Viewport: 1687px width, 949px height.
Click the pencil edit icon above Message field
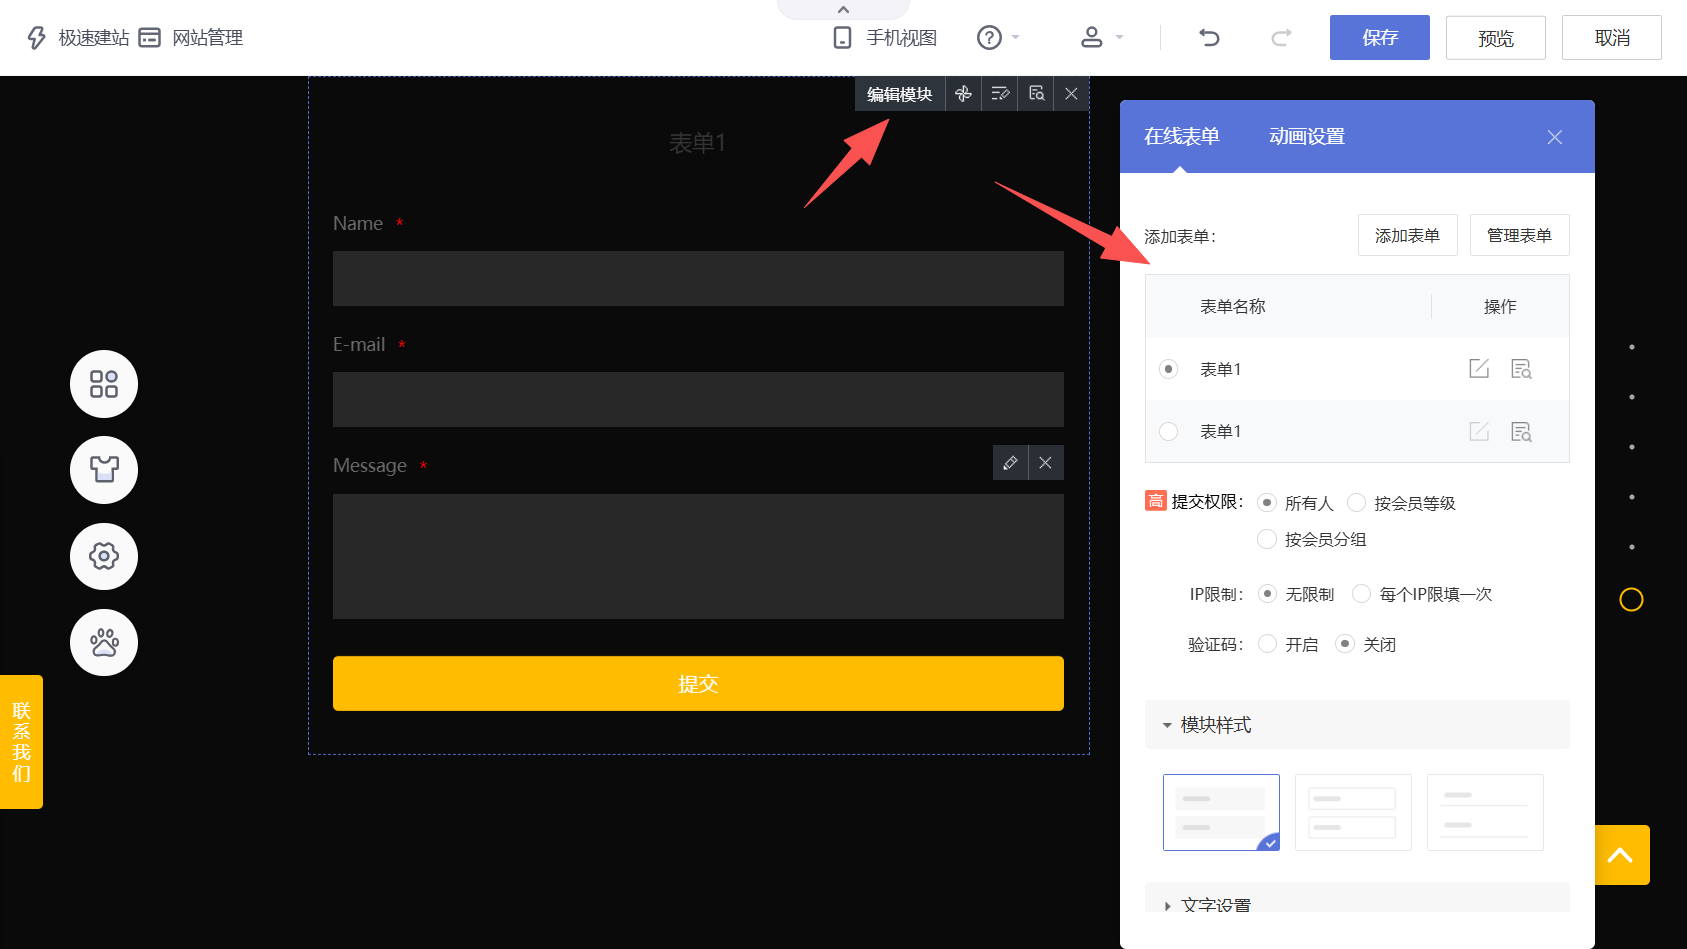(1010, 463)
